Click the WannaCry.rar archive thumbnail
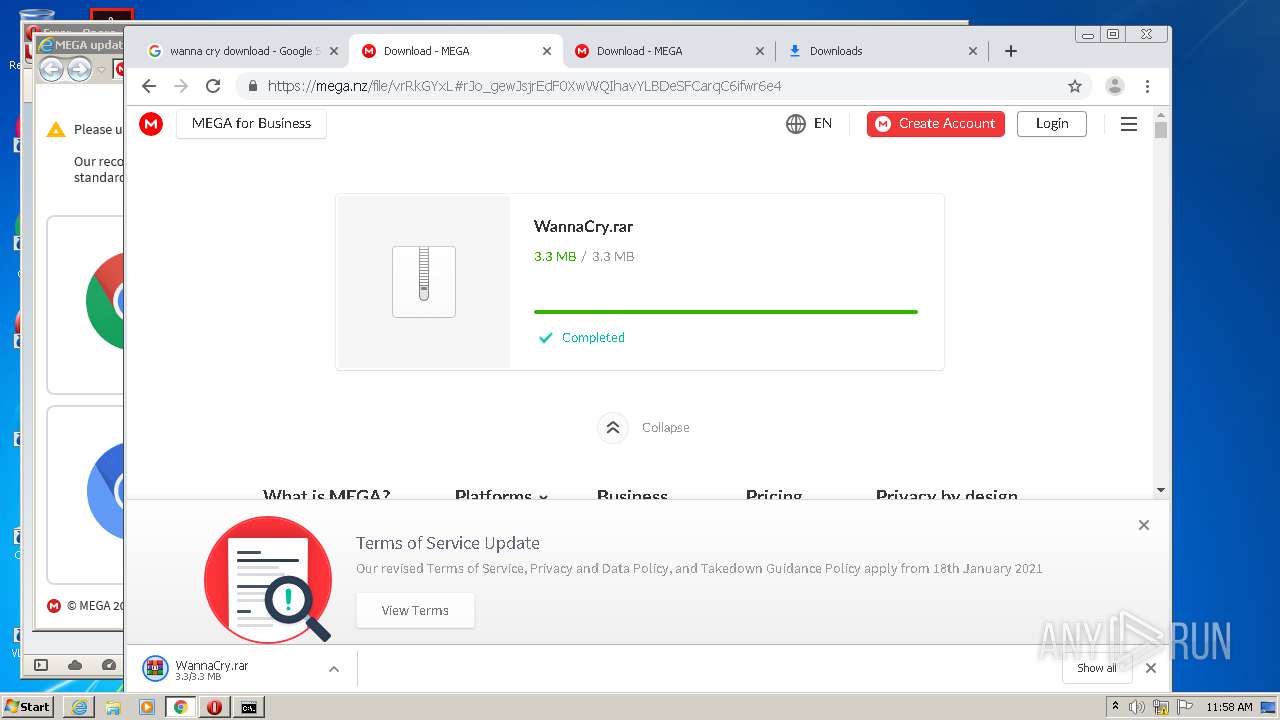The width and height of the screenshot is (1280, 720). point(424,282)
